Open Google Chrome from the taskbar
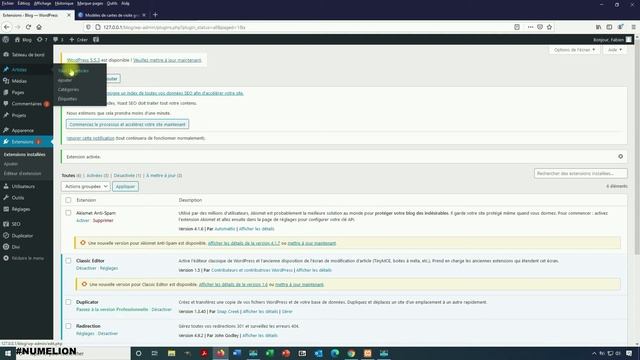The width and height of the screenshot is (640, 360). [351, 353]
